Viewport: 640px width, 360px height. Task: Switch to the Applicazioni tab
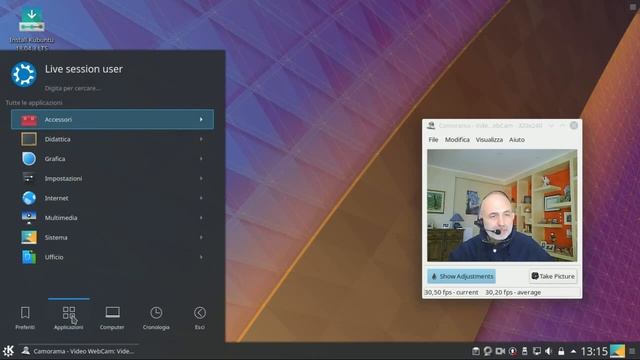tap(69, 318)
